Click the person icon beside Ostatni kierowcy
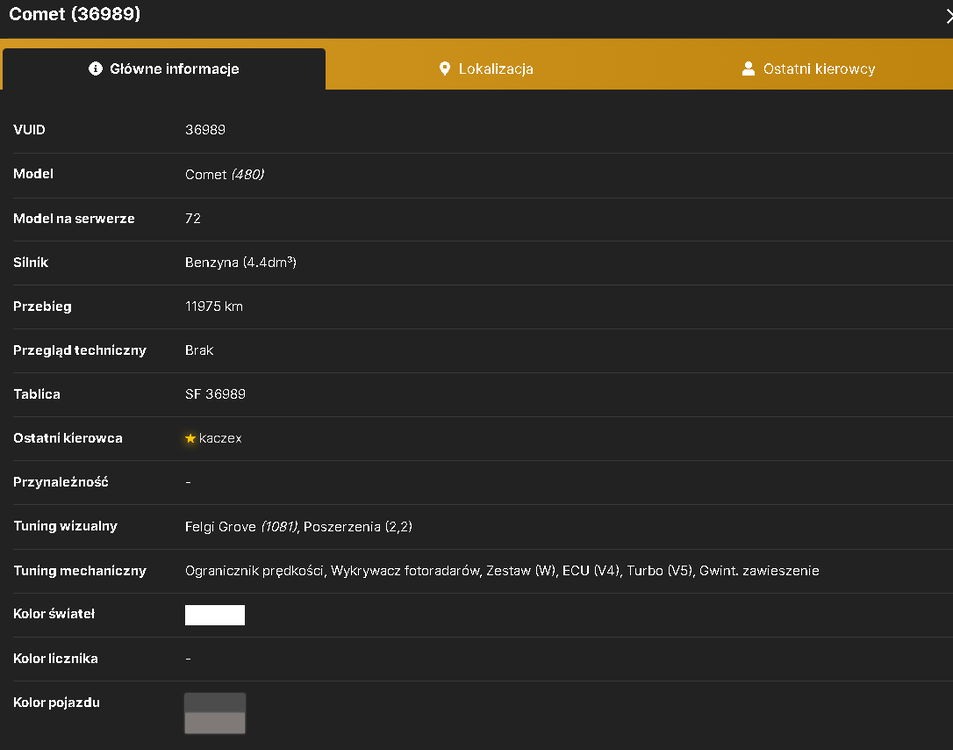Viewport: 953px width, 750px height. pyautogui.click(x=748, y=69)
